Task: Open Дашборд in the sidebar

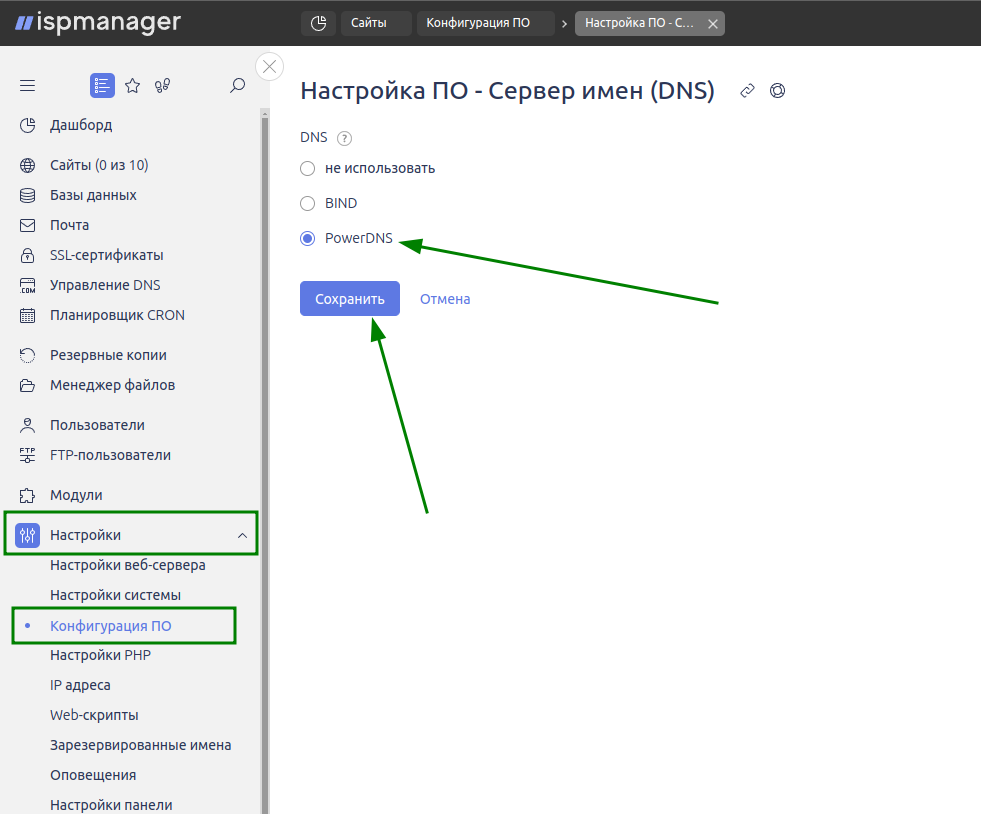Action: point(81,125)
